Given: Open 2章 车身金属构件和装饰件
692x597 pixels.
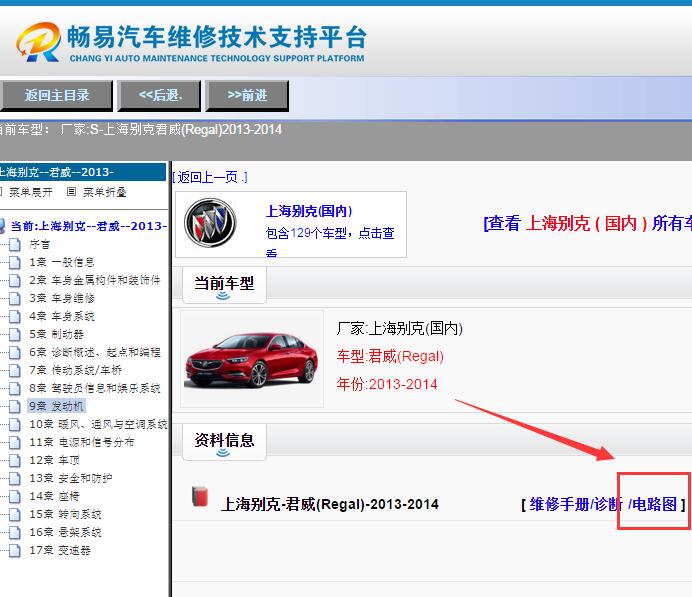Looking at the screenshot, I should pos(95,280).
